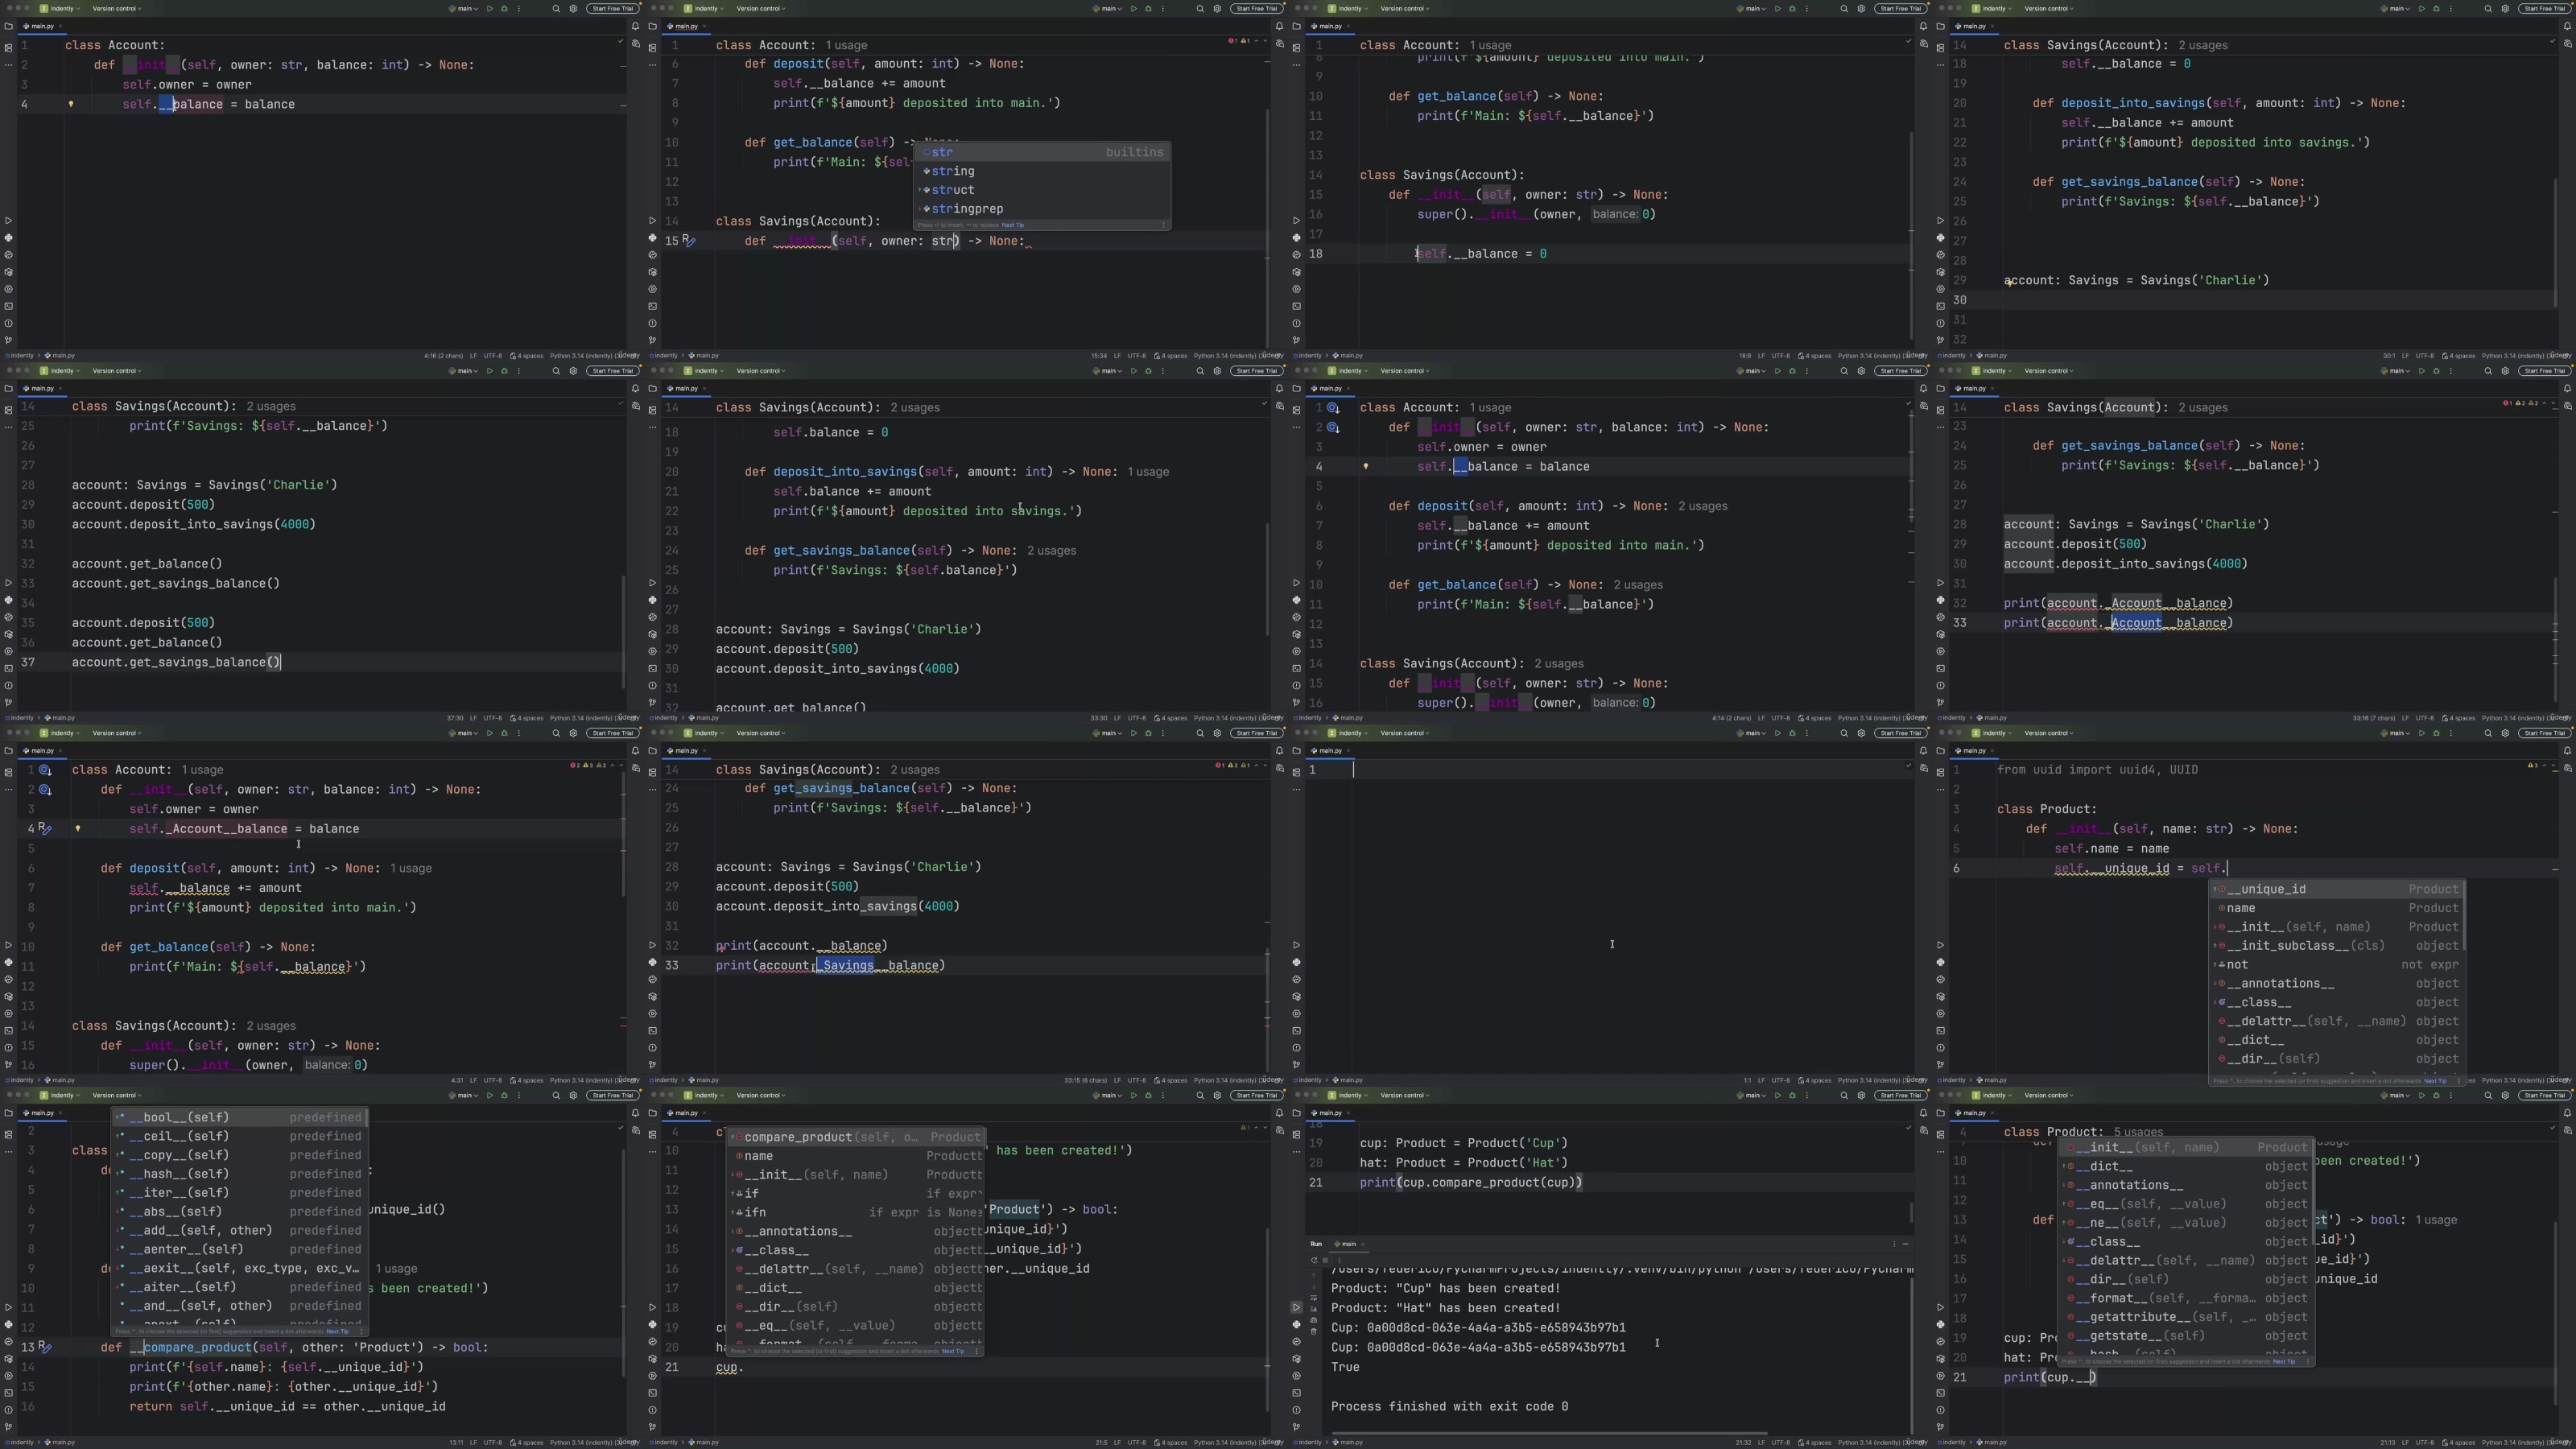Open Terminal icon in window with 'compare_product' completion popup

point(652,1393)
